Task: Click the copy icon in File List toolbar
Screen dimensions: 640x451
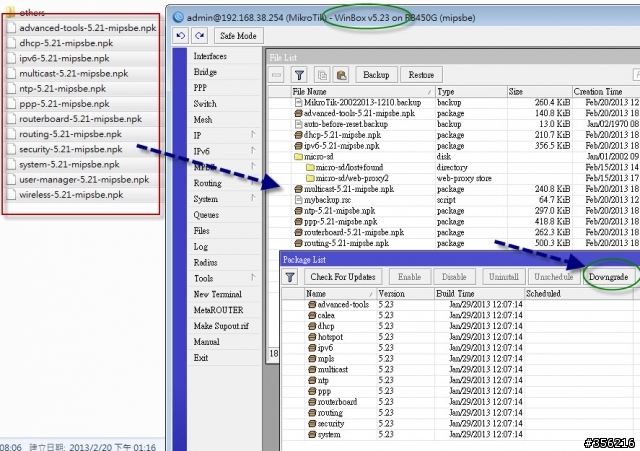Action: pos(322,75)
